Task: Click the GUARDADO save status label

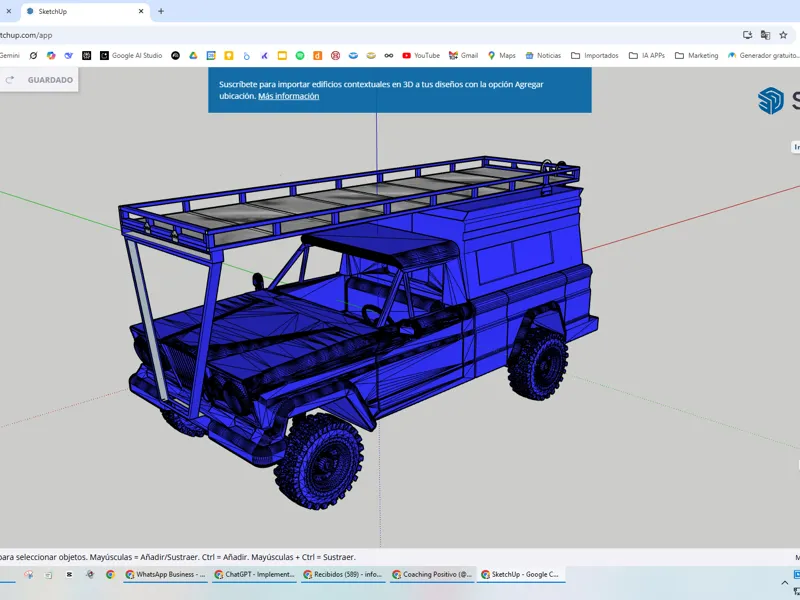Action: point(50,80)
